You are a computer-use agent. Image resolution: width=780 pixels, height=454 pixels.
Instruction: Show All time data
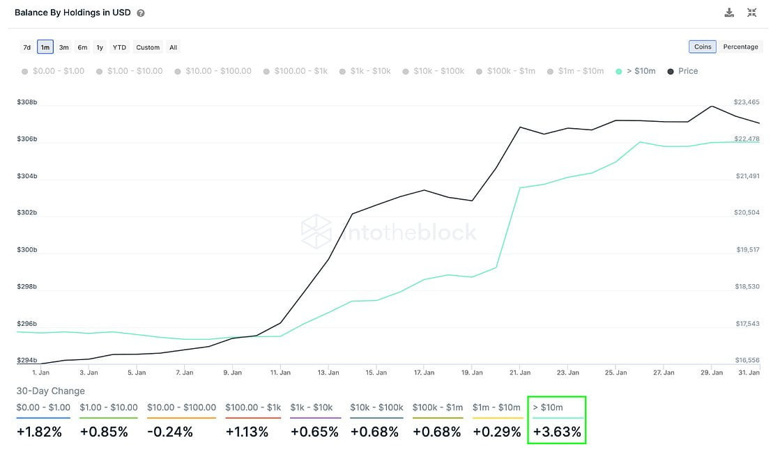(173, 47)
